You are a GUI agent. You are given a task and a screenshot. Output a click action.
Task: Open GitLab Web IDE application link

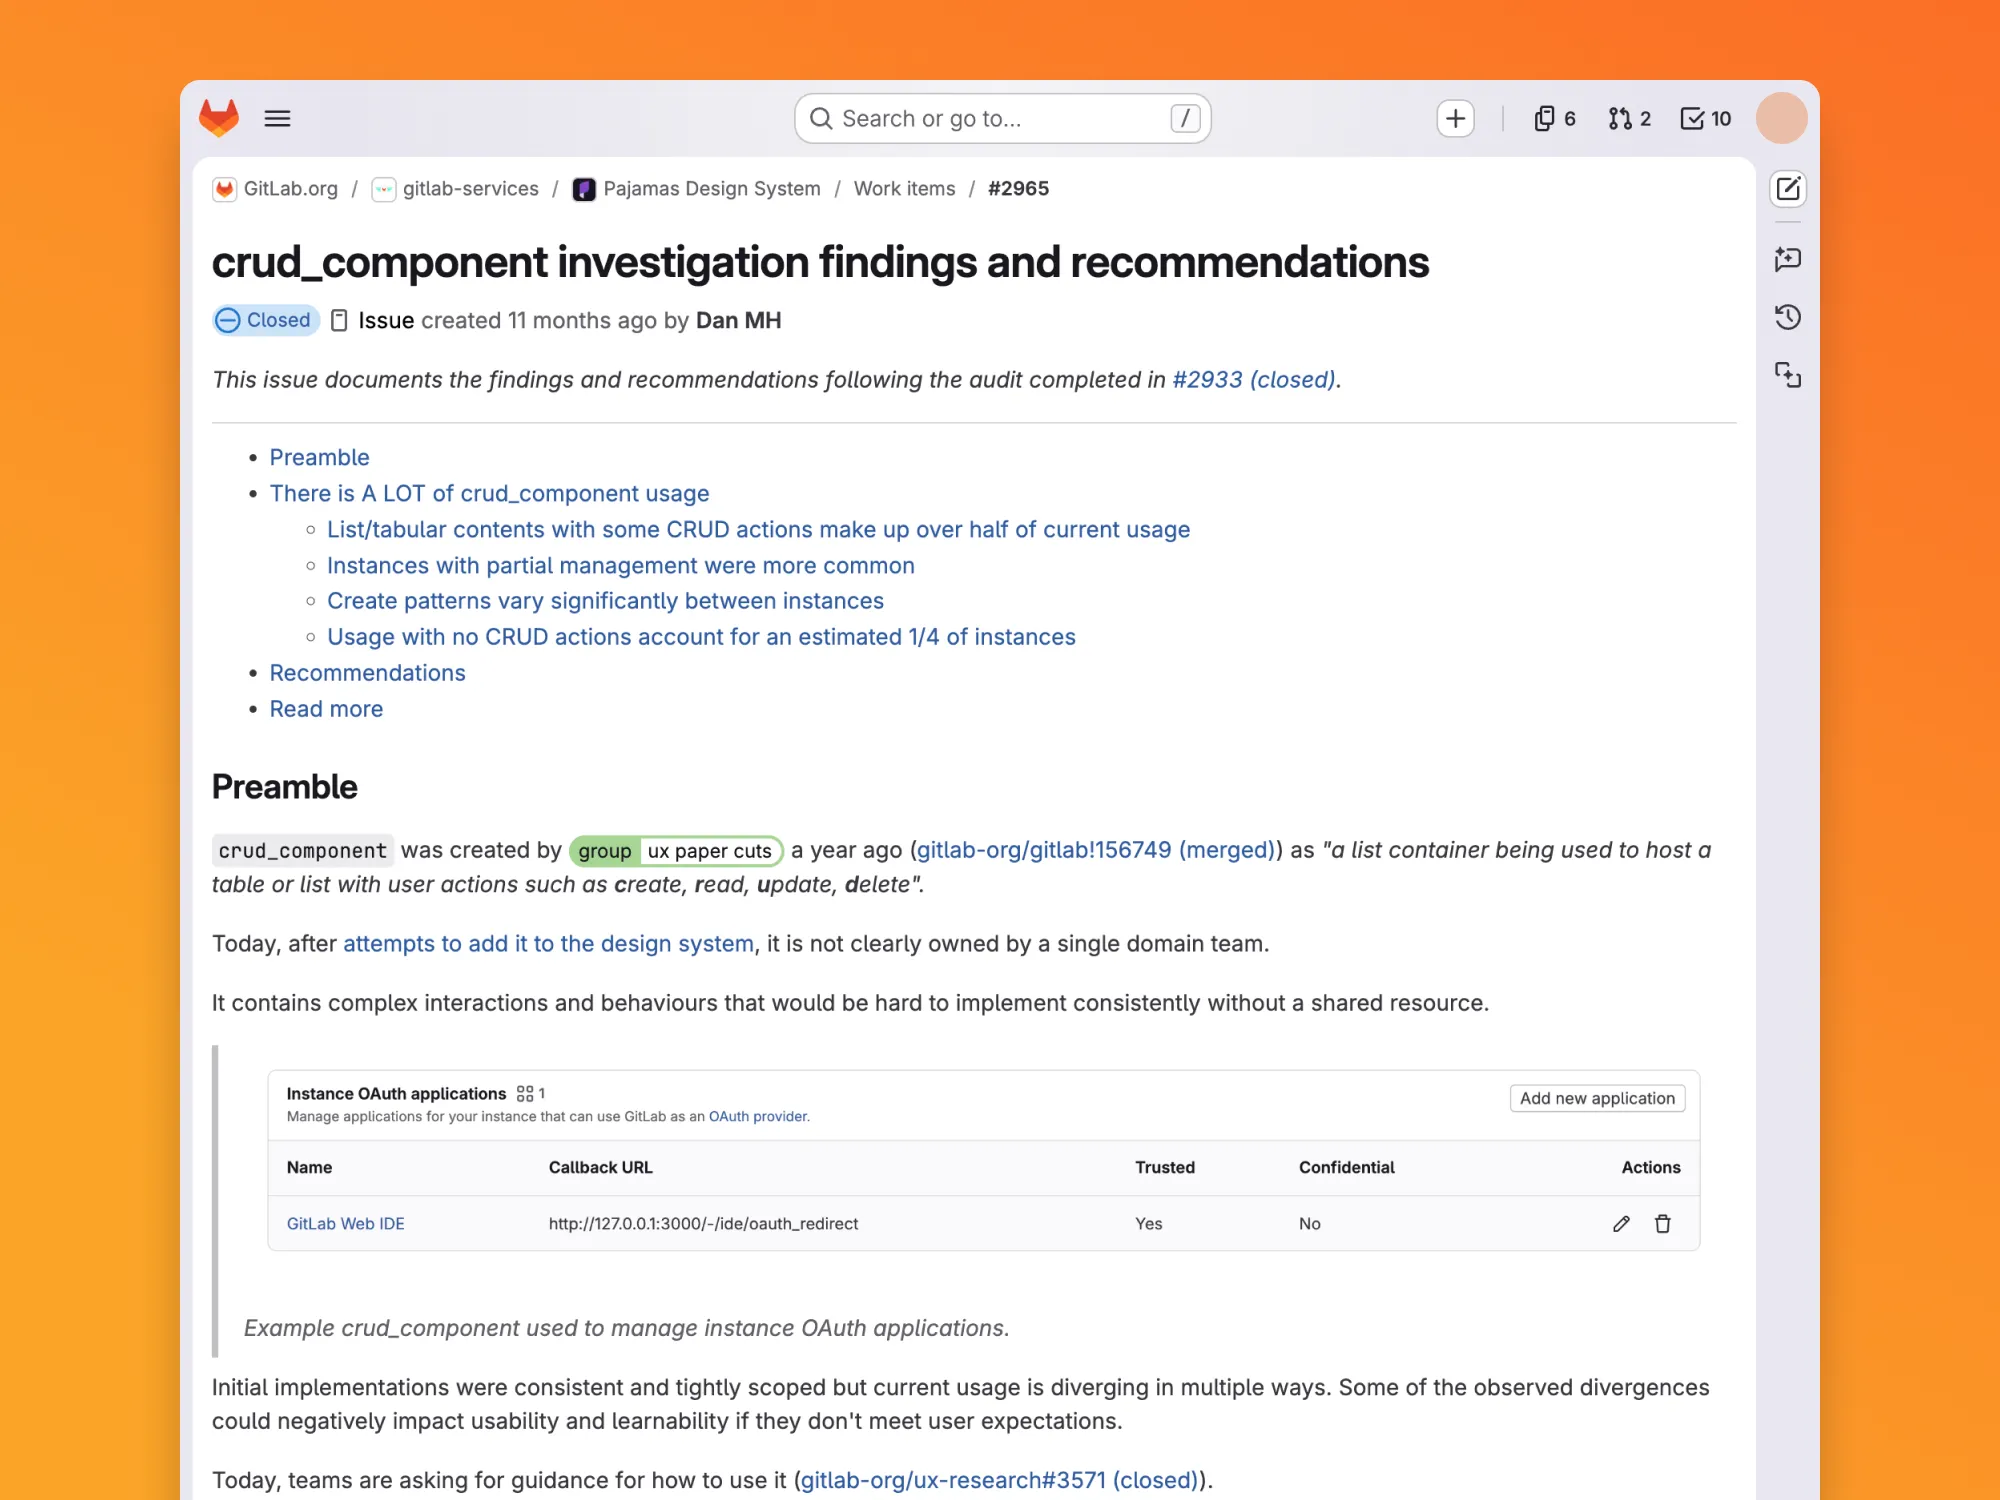coord(346,1224)
